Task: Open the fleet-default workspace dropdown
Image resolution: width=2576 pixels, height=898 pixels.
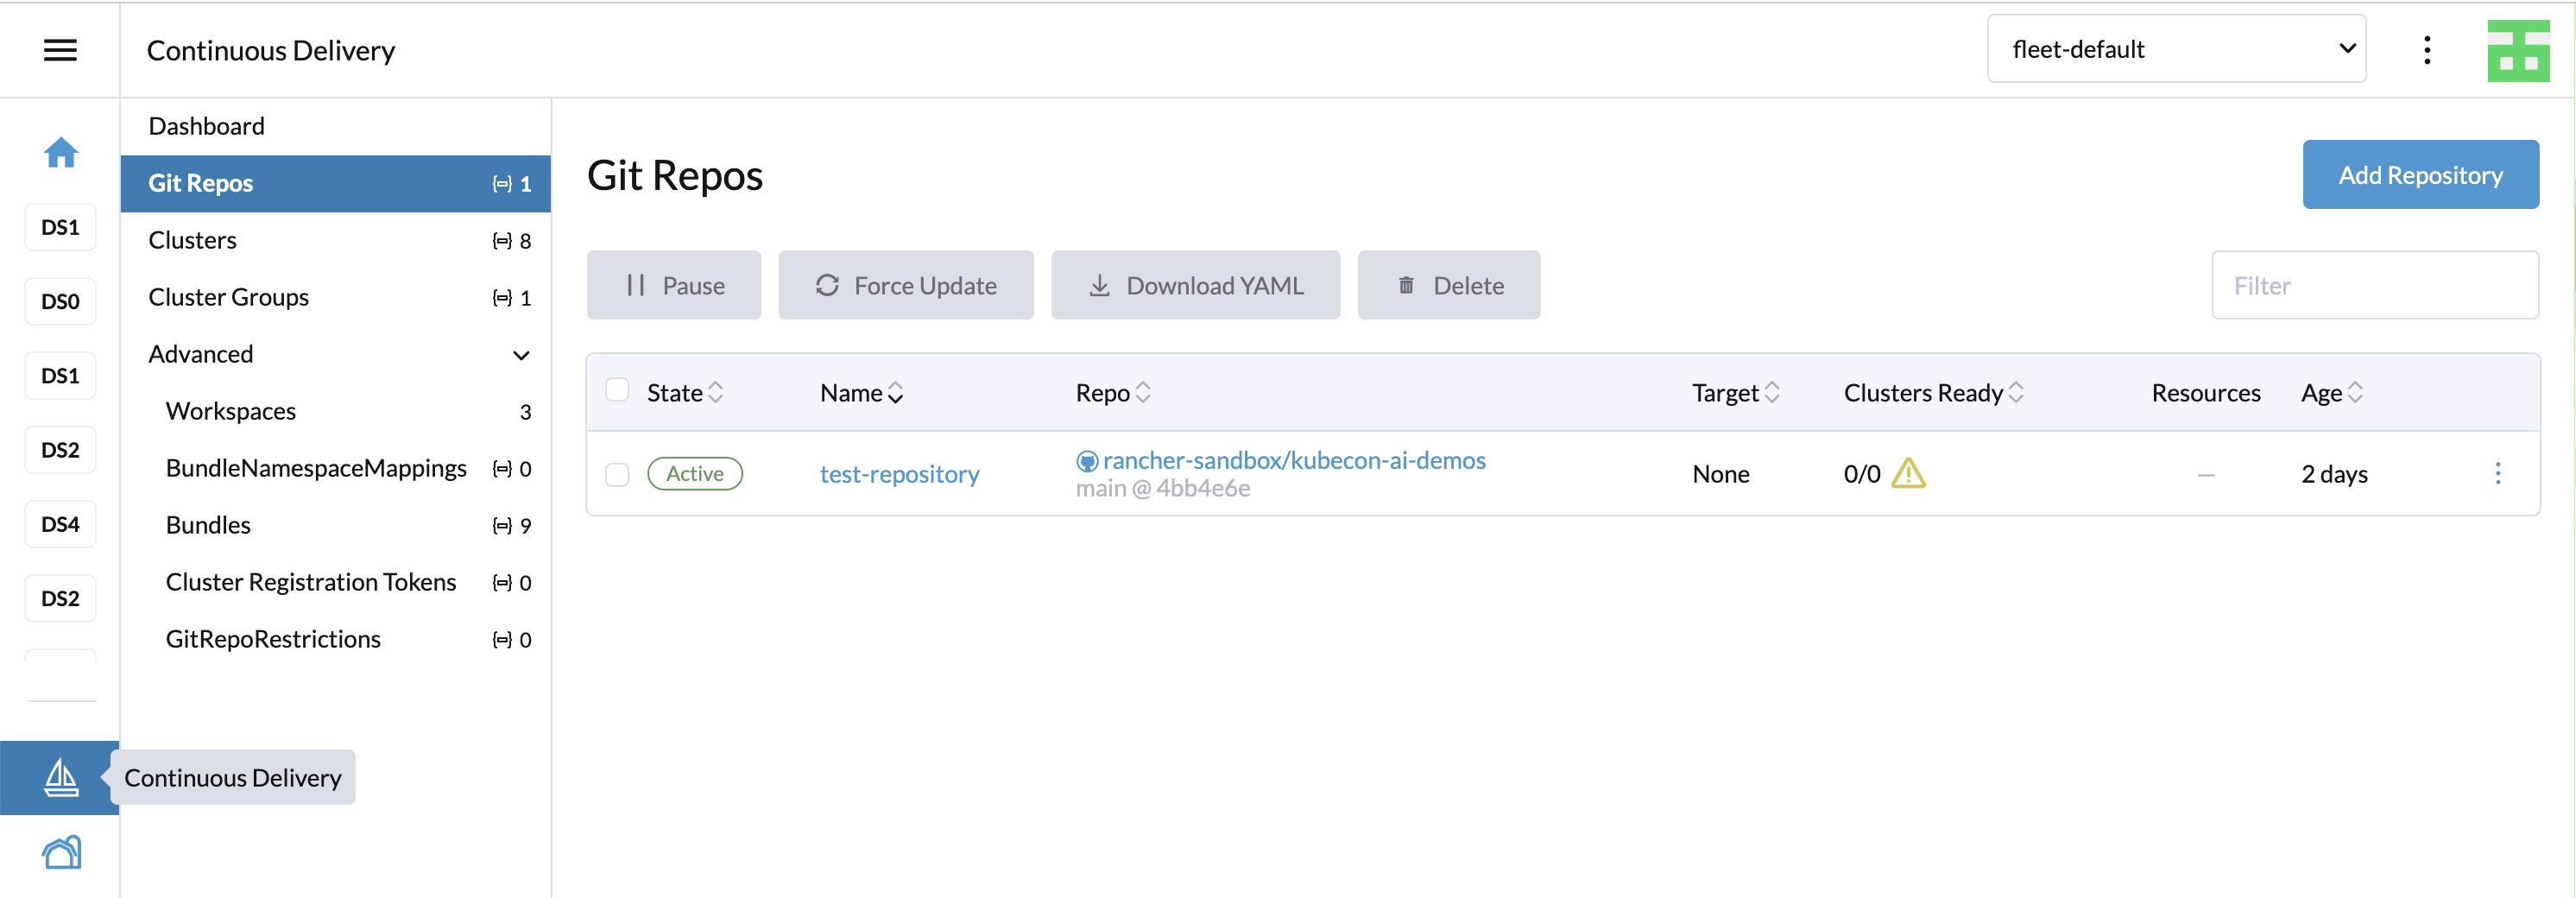Action: click(2175, 49)
